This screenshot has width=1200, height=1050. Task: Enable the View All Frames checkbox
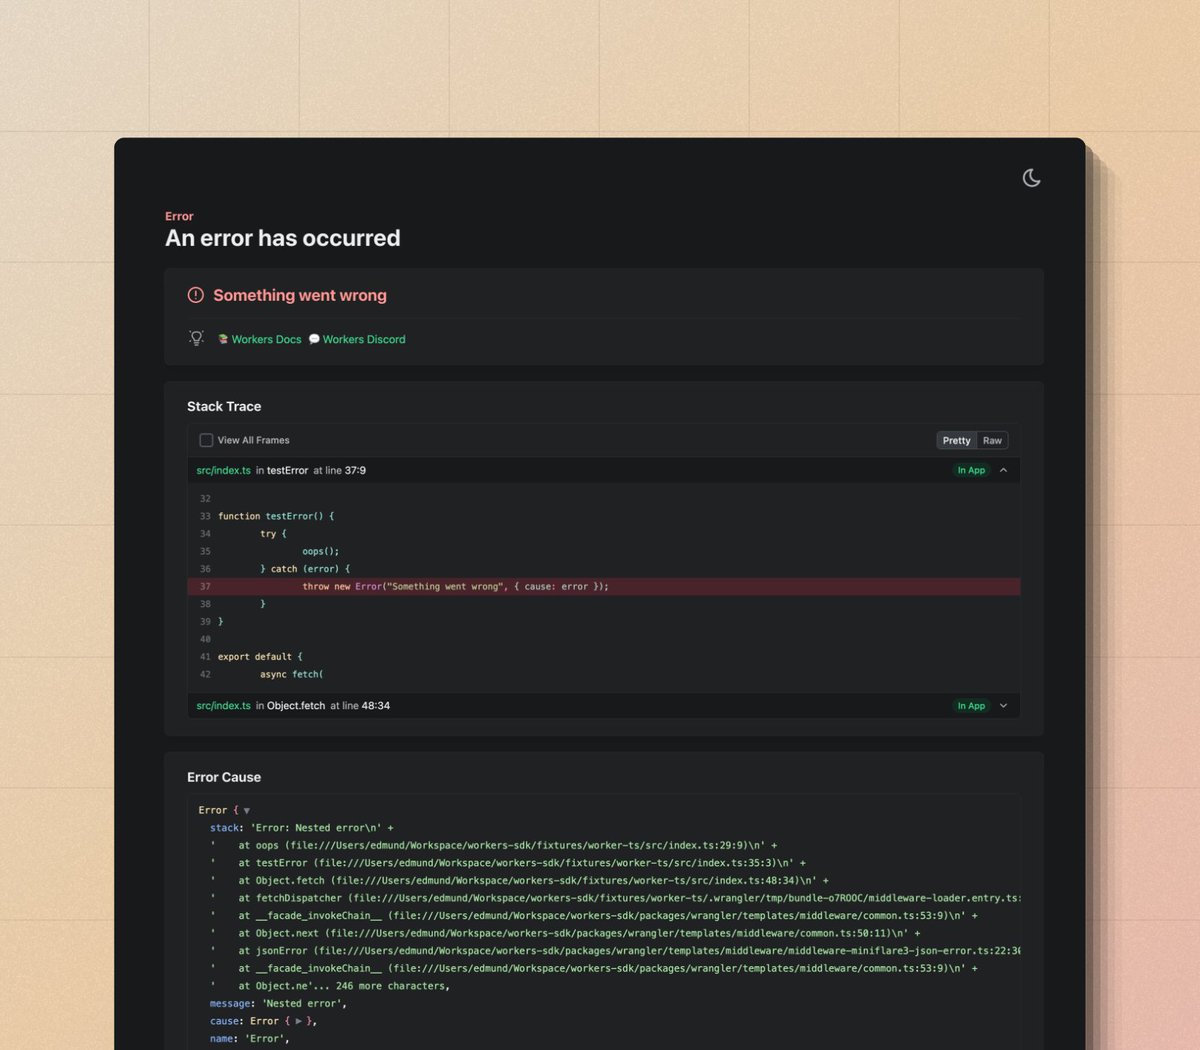point(206,440)
